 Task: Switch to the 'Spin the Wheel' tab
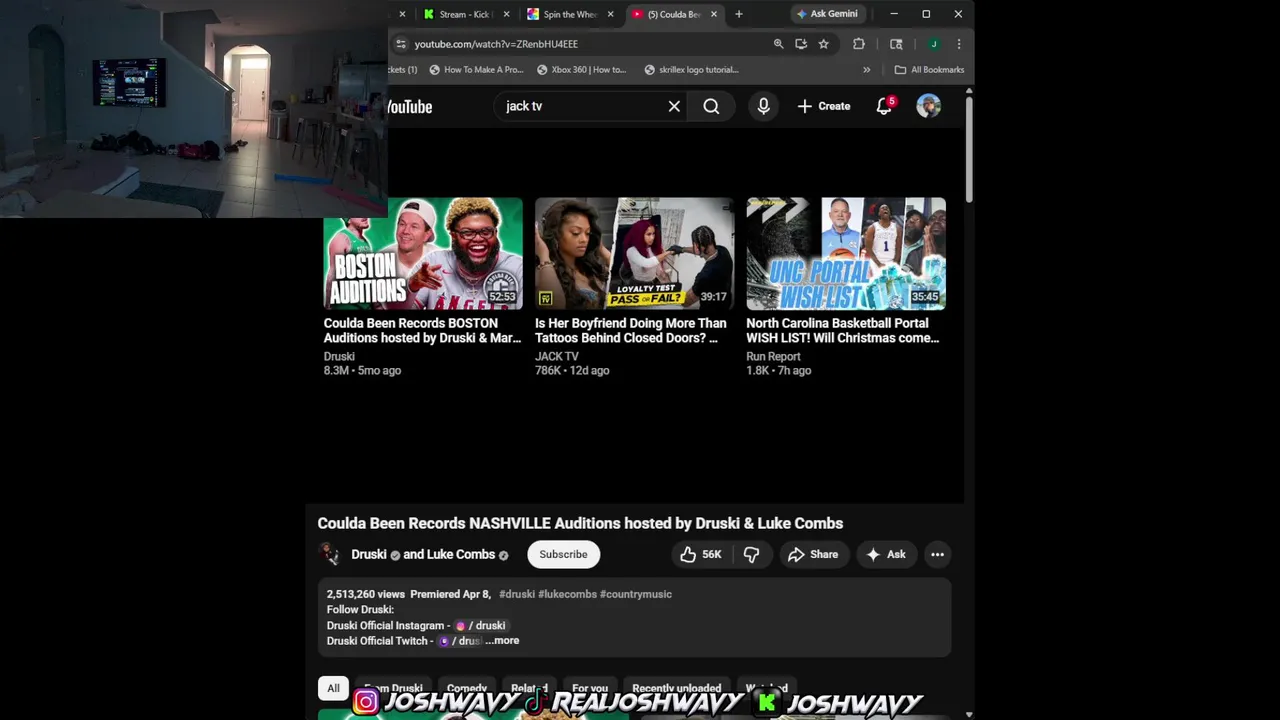click(x=562, y=14)
